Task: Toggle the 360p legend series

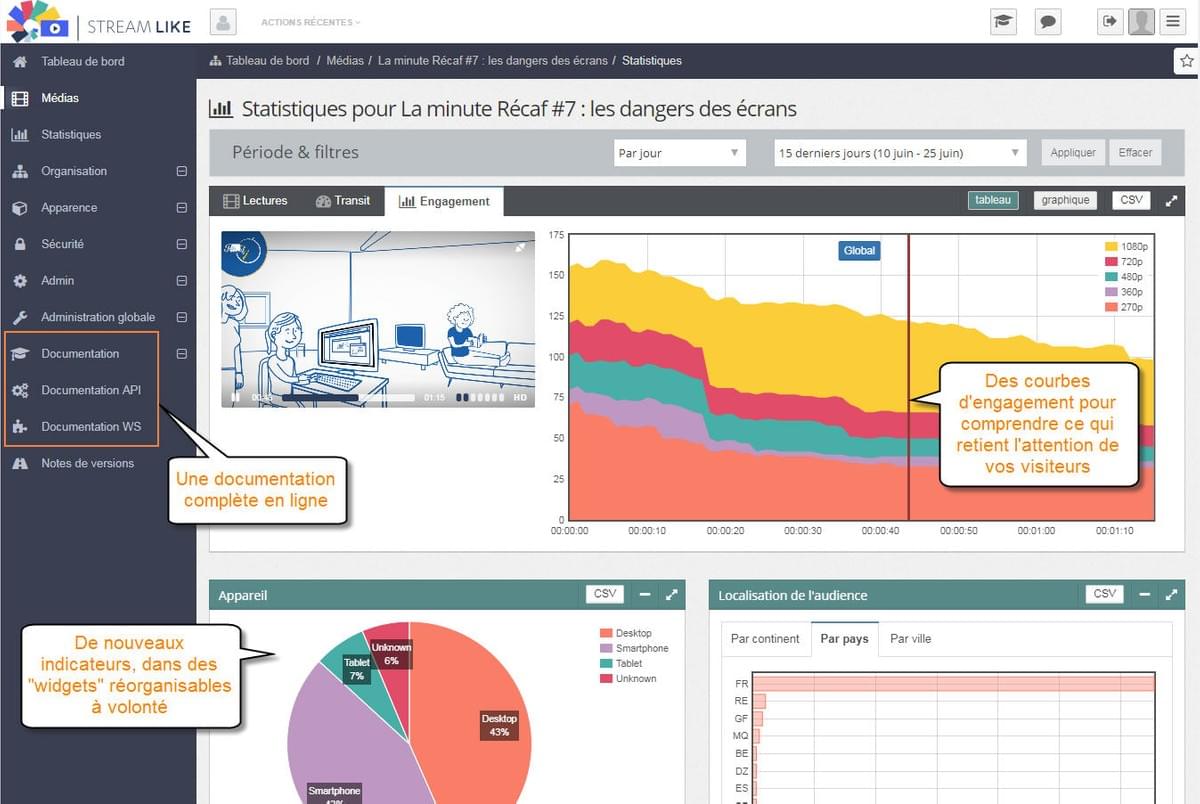Action: point(1122,292)
